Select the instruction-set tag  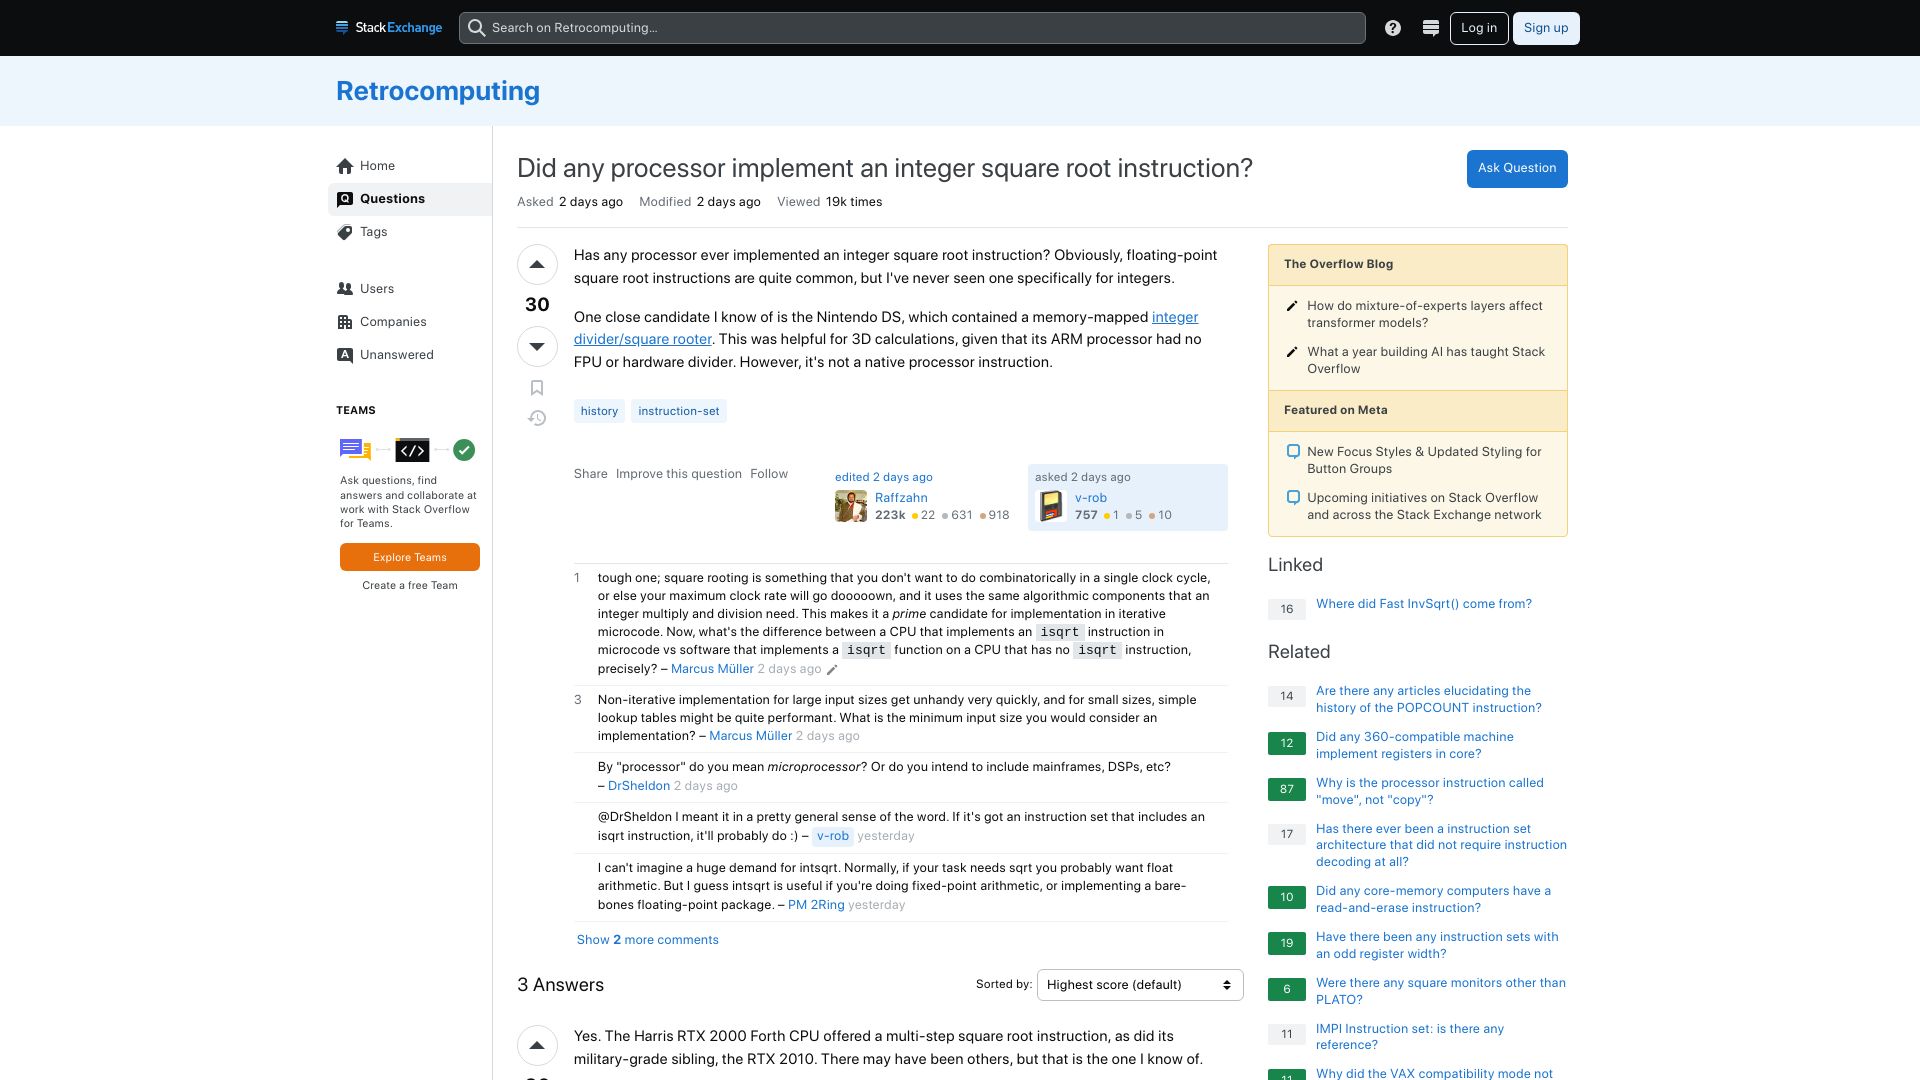[679, 411]
